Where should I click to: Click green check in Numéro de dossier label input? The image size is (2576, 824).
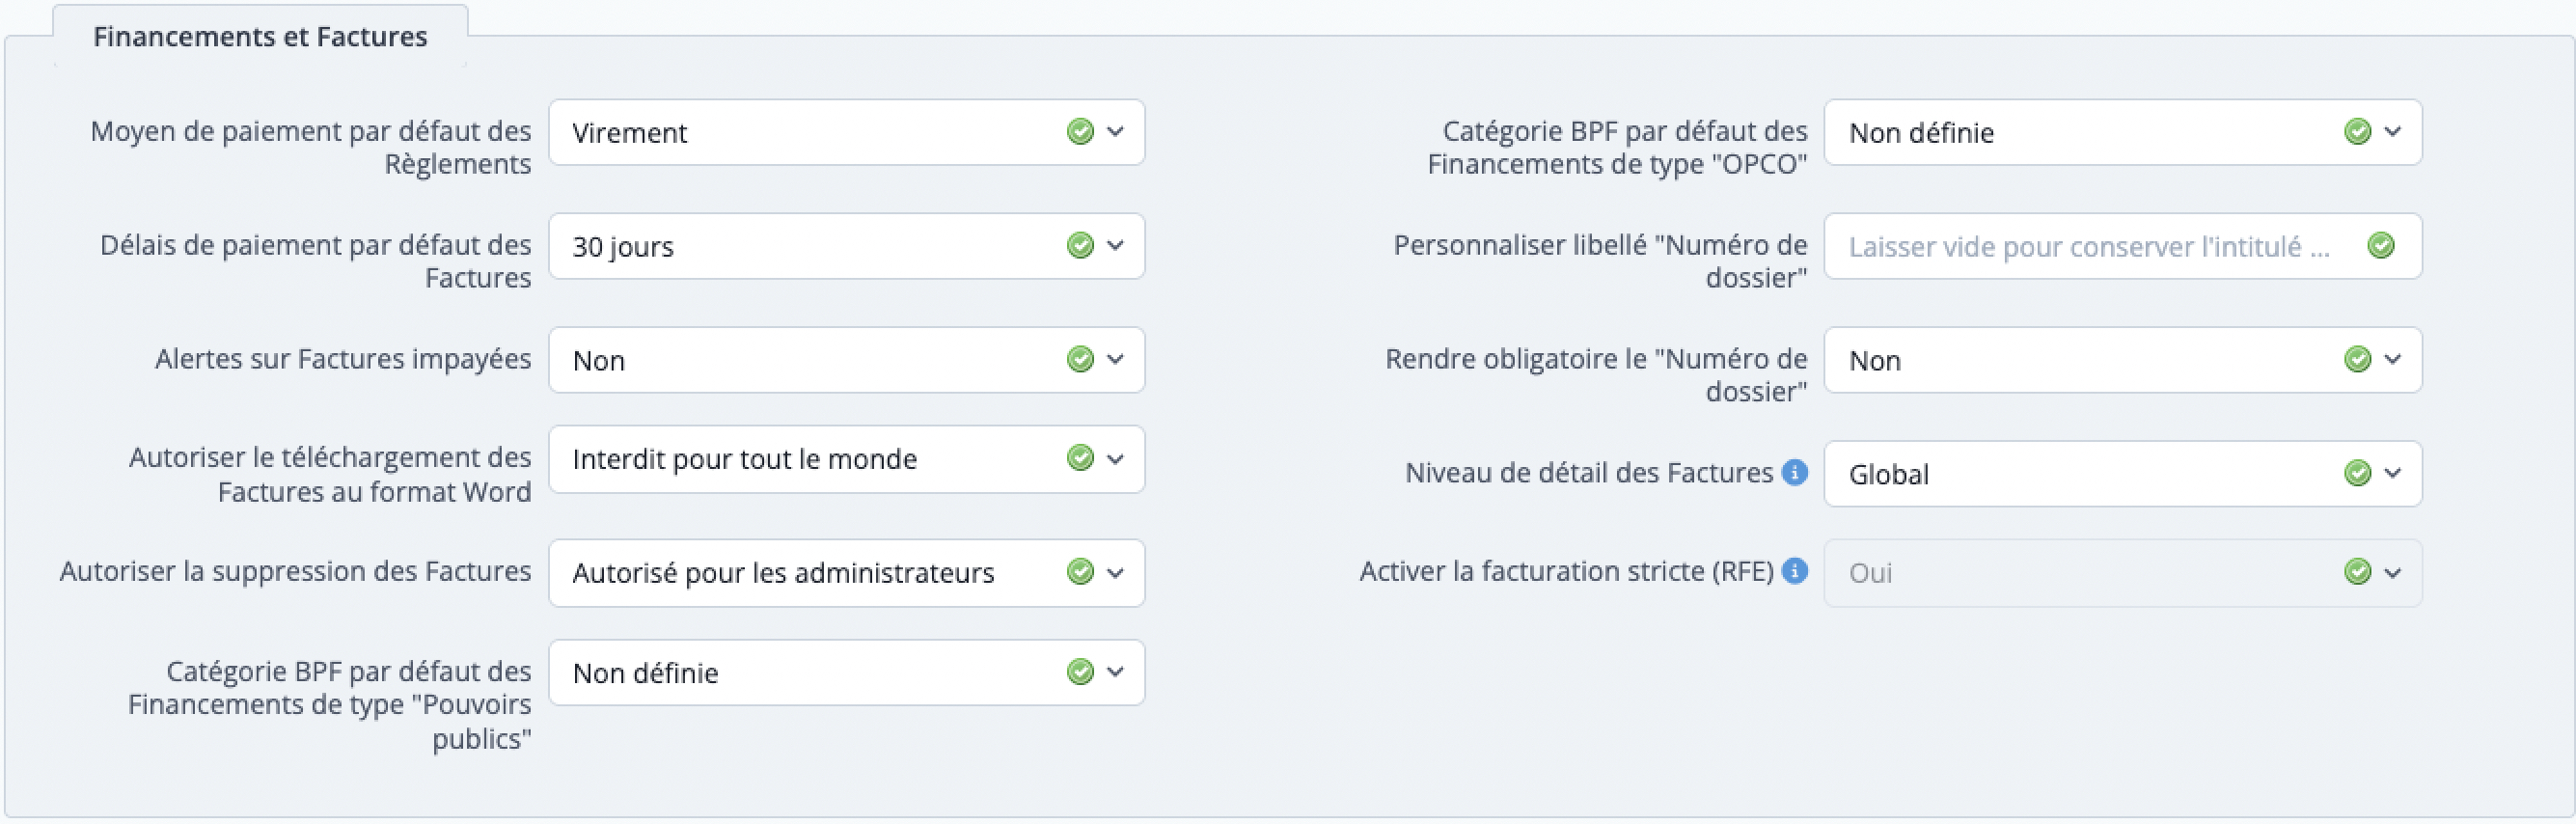tap(2381, 245)
